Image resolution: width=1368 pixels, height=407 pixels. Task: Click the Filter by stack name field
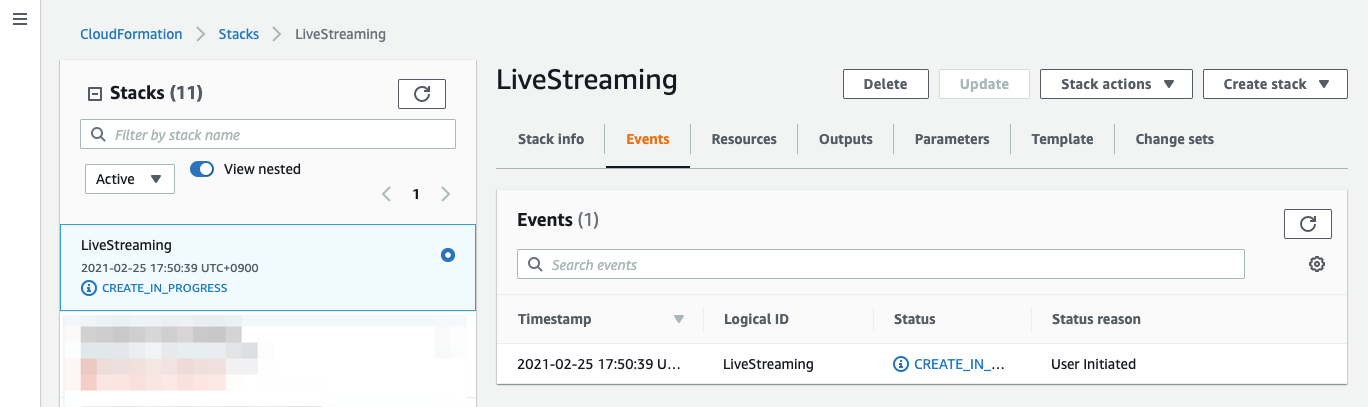268,134
